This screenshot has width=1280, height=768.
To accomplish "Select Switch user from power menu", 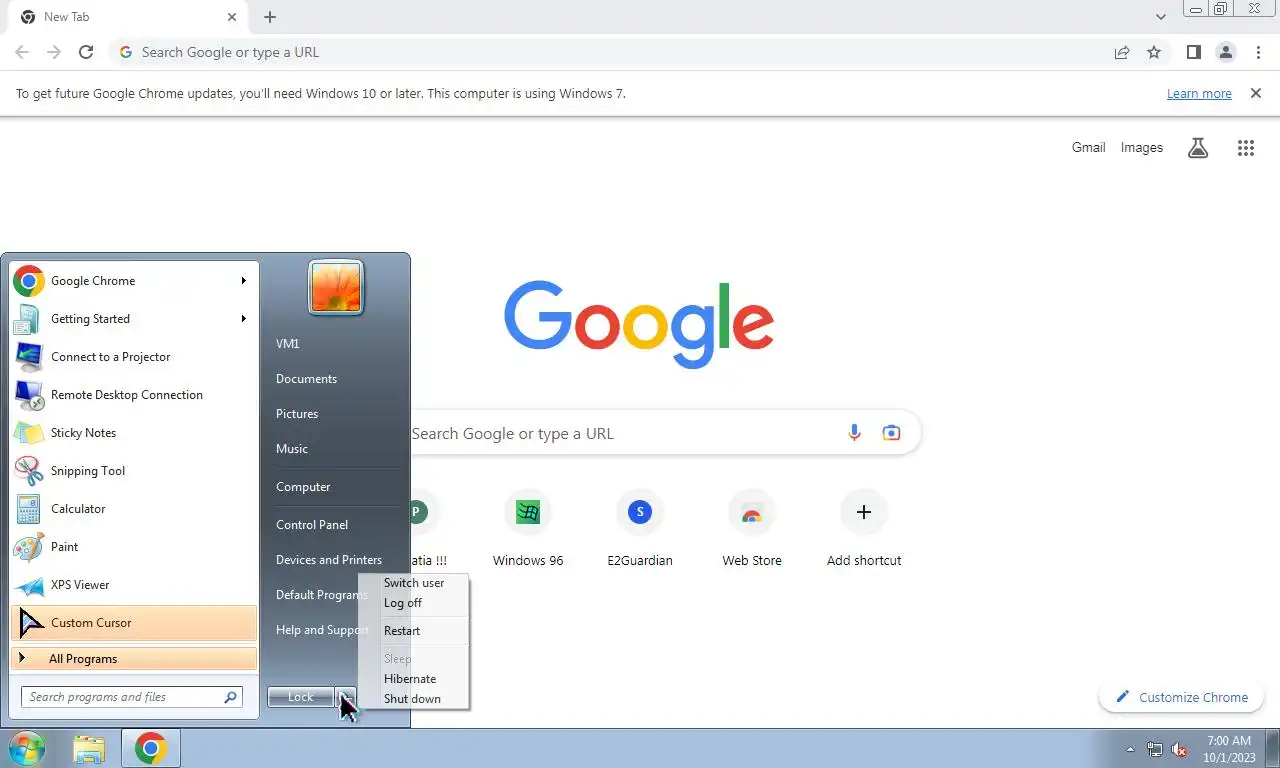I will [414, 583].
